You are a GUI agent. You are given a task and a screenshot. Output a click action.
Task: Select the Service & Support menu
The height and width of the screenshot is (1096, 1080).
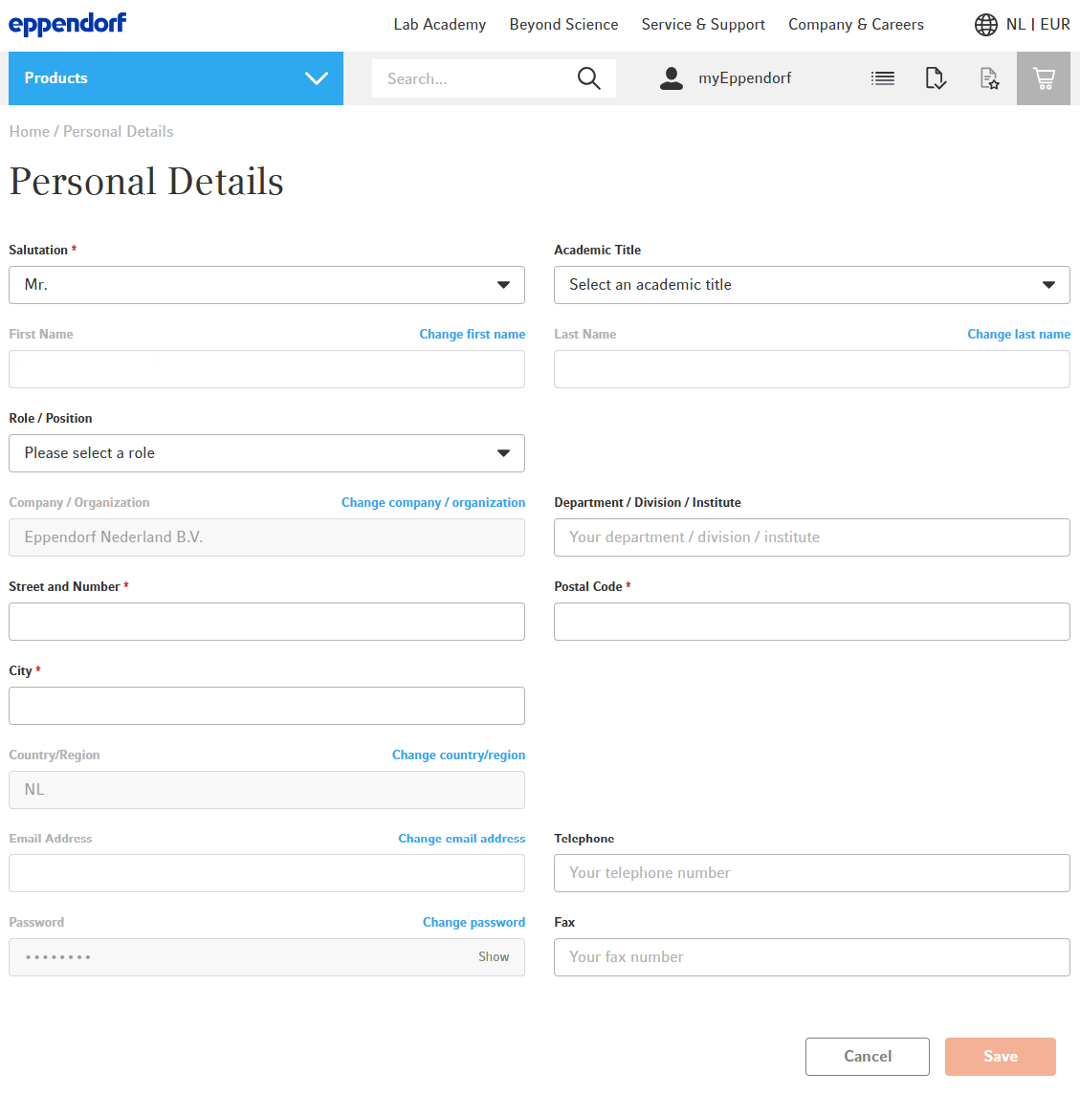coord(703,24)
